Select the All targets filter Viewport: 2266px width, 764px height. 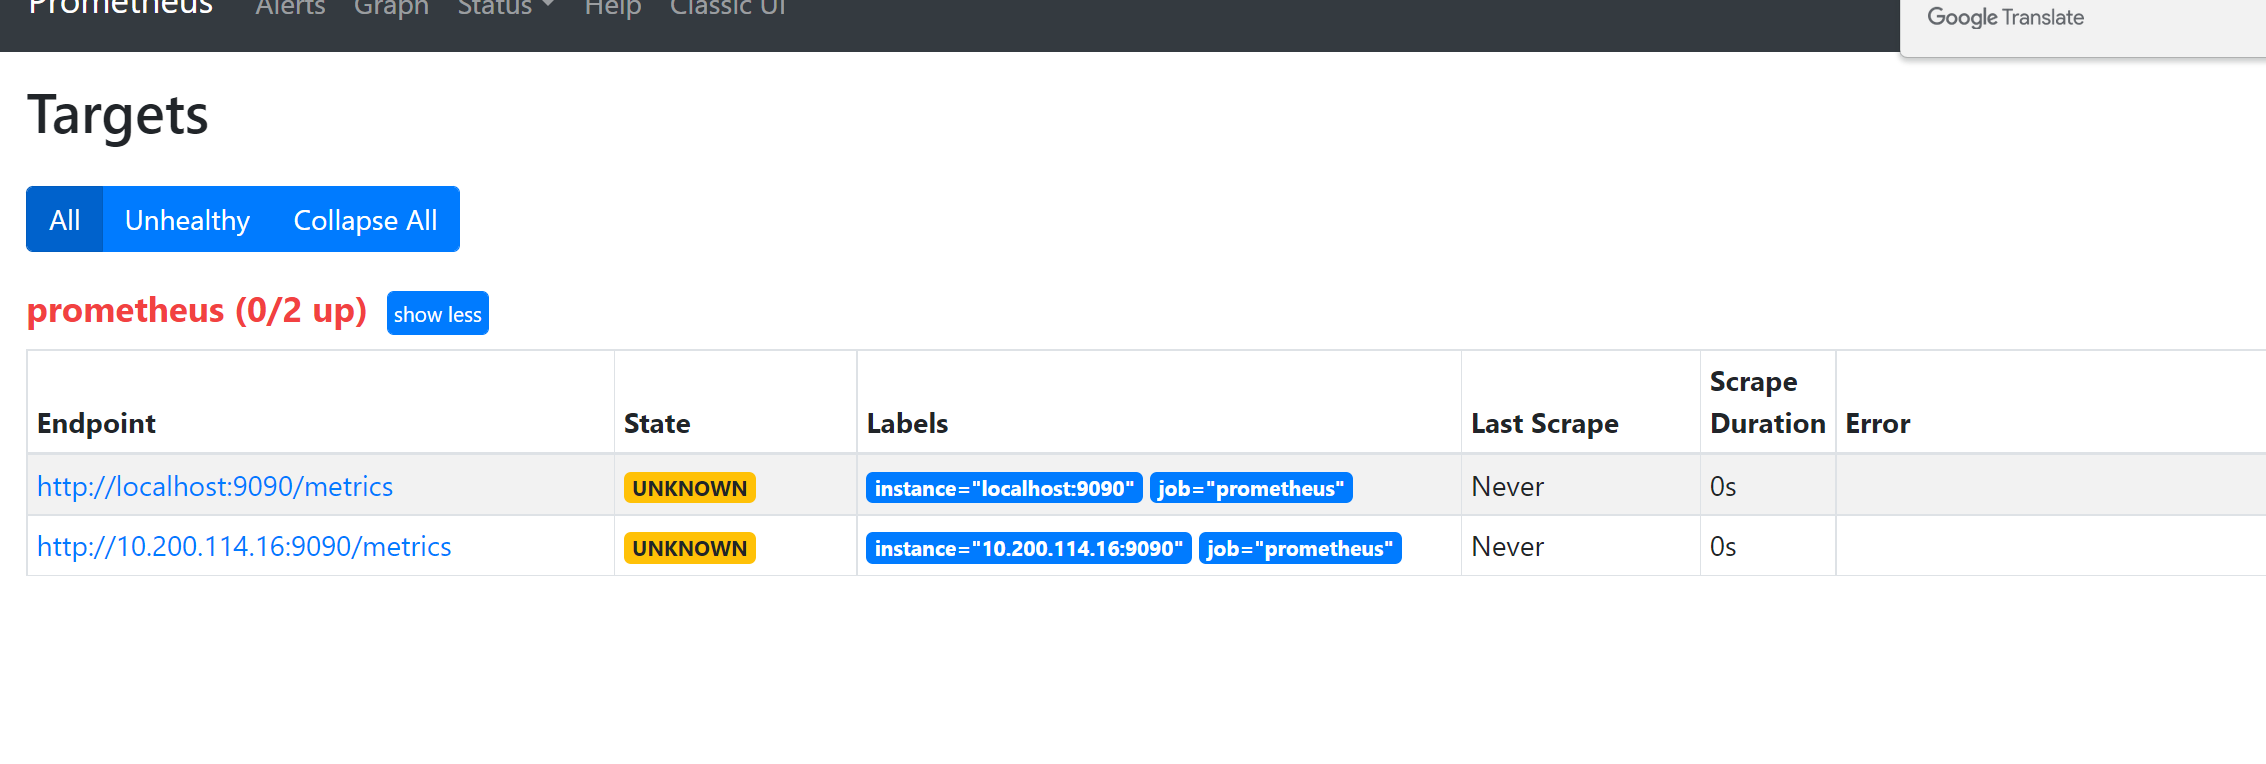(65, 219)
